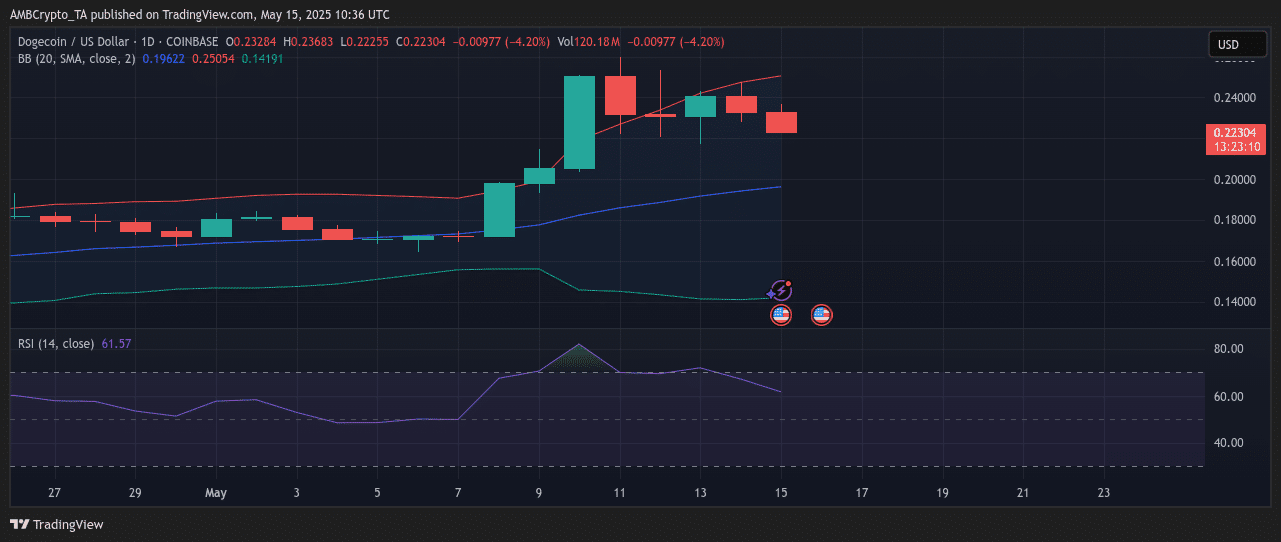Image resolution: width=1281 pixels, height=542 pixels.
Task: Click the Dogecoin / US Dollar symbol title
Action: [75, 42]
